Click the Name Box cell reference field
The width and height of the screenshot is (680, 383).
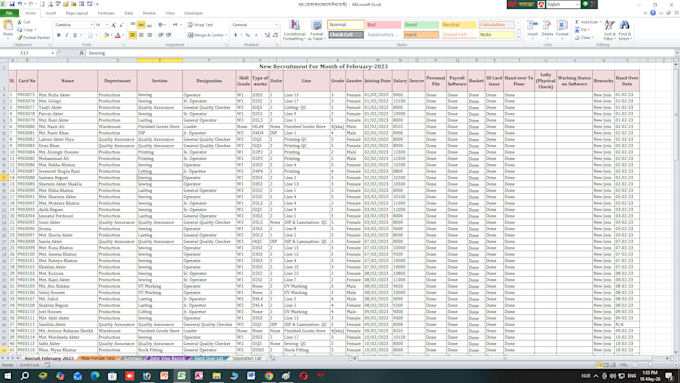point(27,53)
